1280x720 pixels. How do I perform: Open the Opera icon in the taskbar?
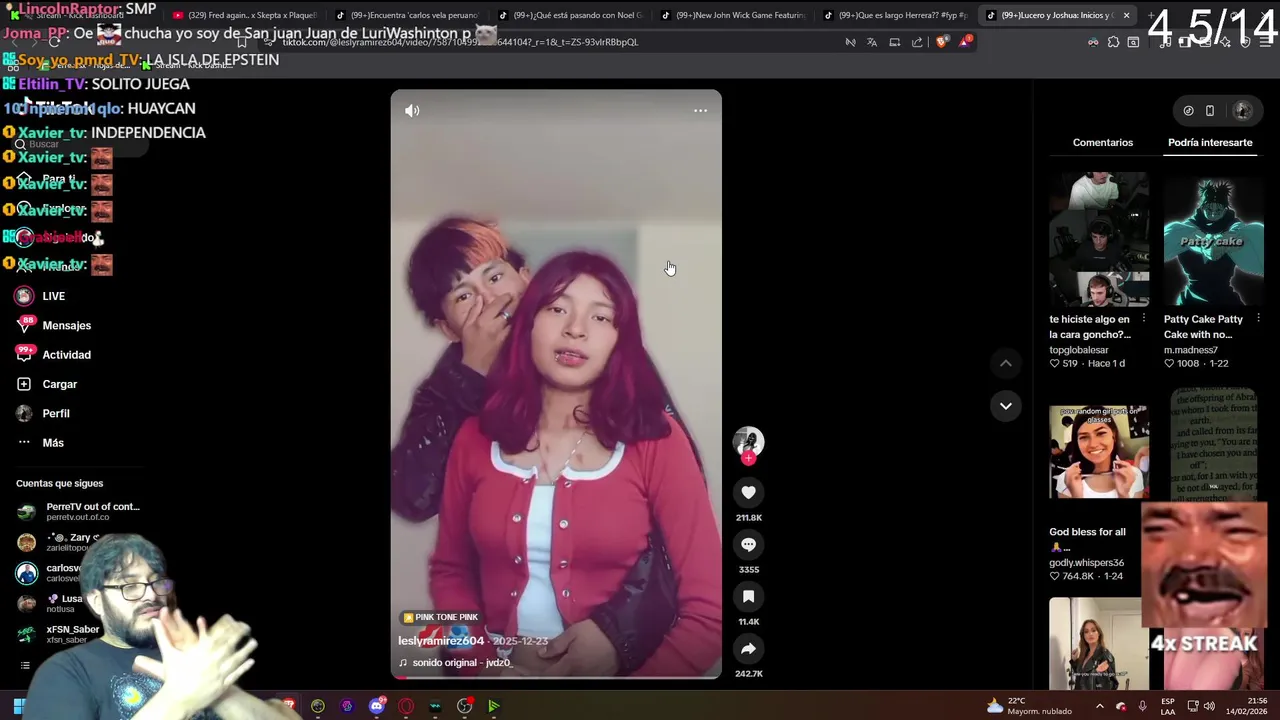[405, 706]
